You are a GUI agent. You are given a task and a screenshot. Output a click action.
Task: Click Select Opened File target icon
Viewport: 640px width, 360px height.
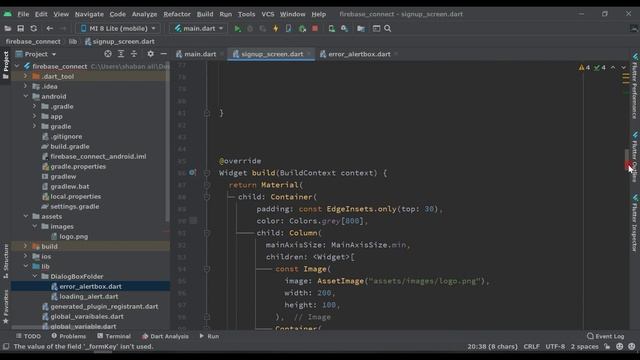[108, 54]
